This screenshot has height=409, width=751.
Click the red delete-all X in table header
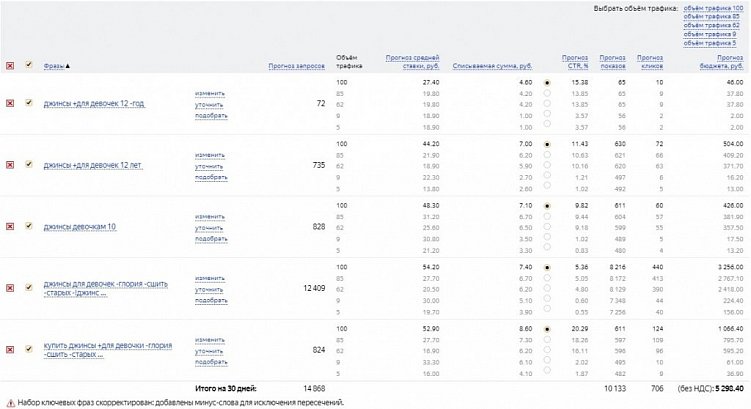10,66
